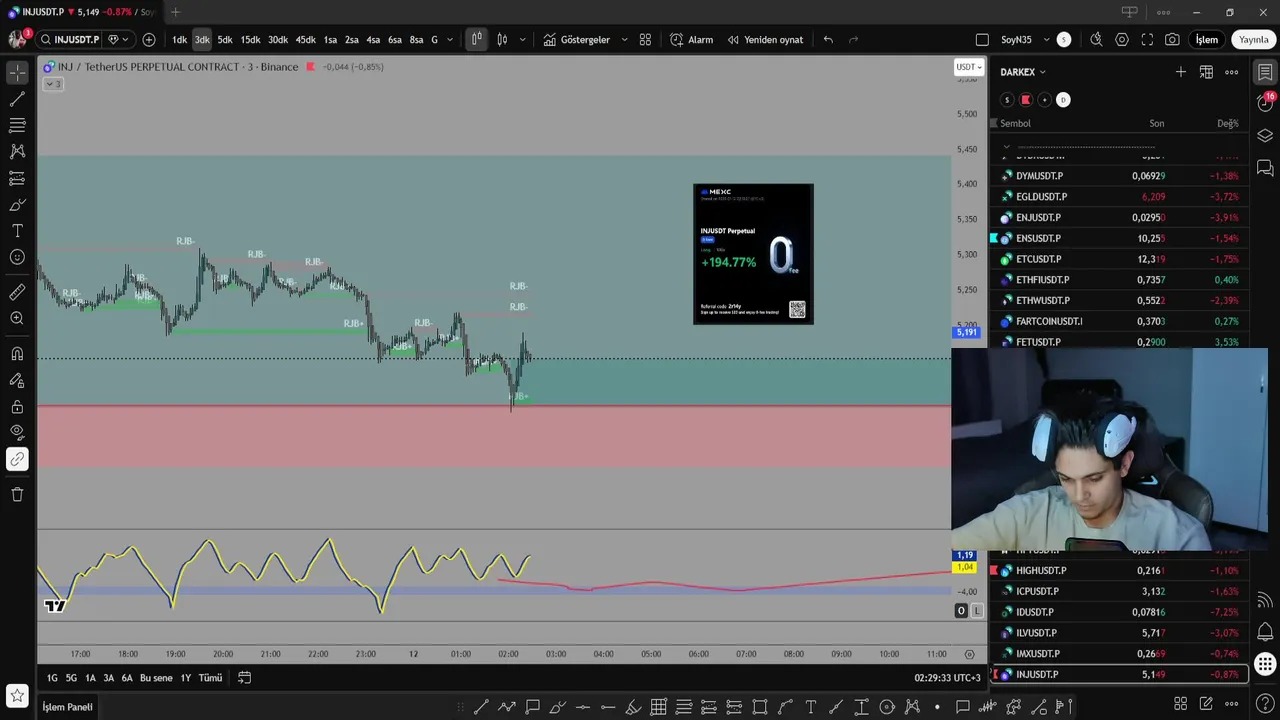This screenshot has height=720, width=1280.
Task: Activate the zoom in tool
Action: click(x=17, y=318)
